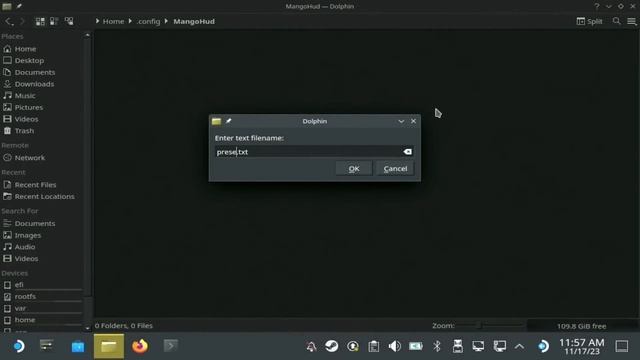The width and height of the screenshot is (640, 360).
Task: Expand the arrow before MangoHud breadcrumb
Action: point(167,21)
